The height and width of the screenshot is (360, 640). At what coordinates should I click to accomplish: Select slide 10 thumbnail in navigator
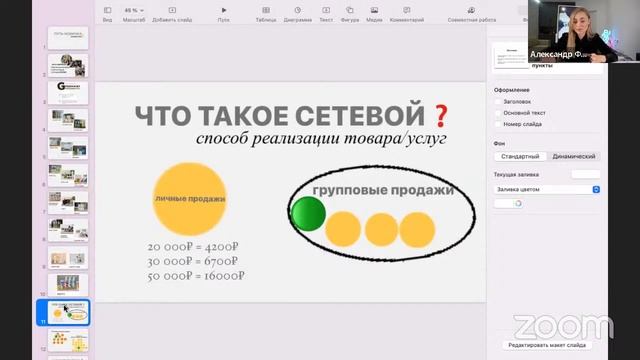pyautogui.click(x=68, y=284)
